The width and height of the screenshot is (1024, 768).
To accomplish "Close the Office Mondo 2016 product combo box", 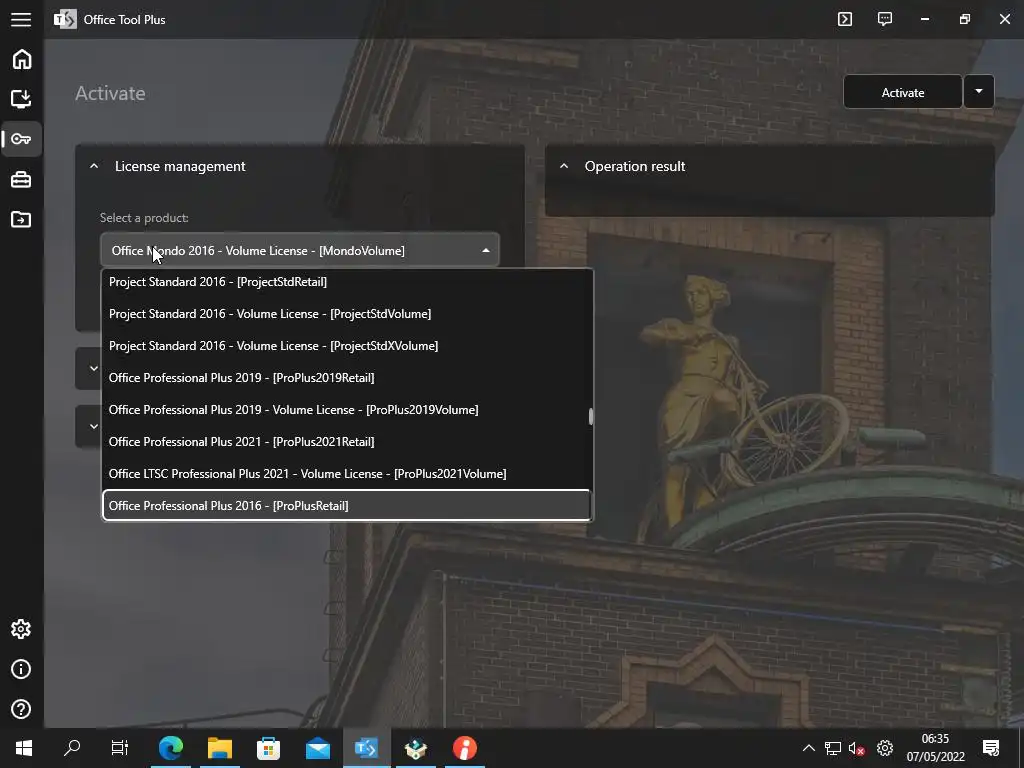I will (x=300, y=250).
